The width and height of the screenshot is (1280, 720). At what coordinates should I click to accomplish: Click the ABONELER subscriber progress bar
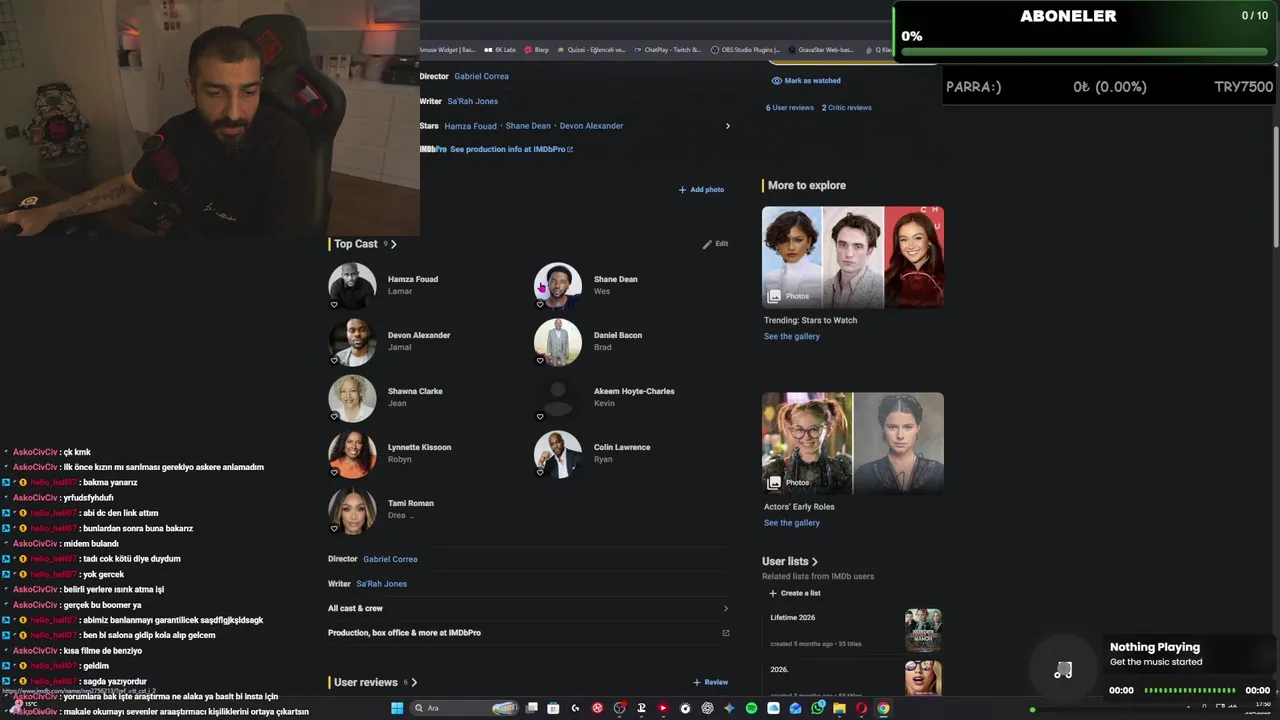1084,52
